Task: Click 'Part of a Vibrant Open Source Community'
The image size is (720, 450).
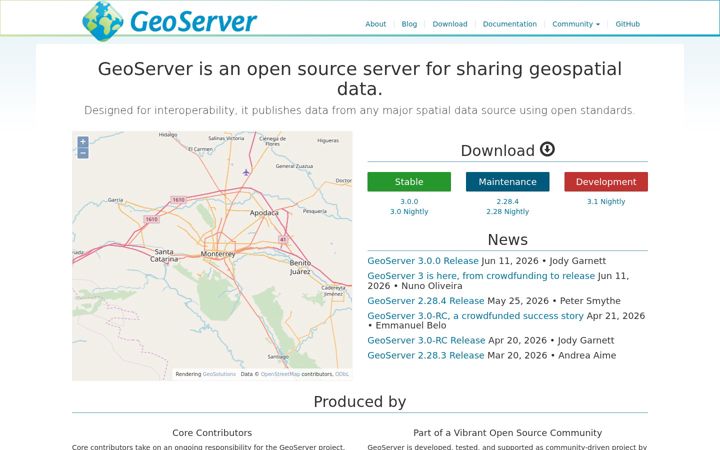Action: [507, 433]
